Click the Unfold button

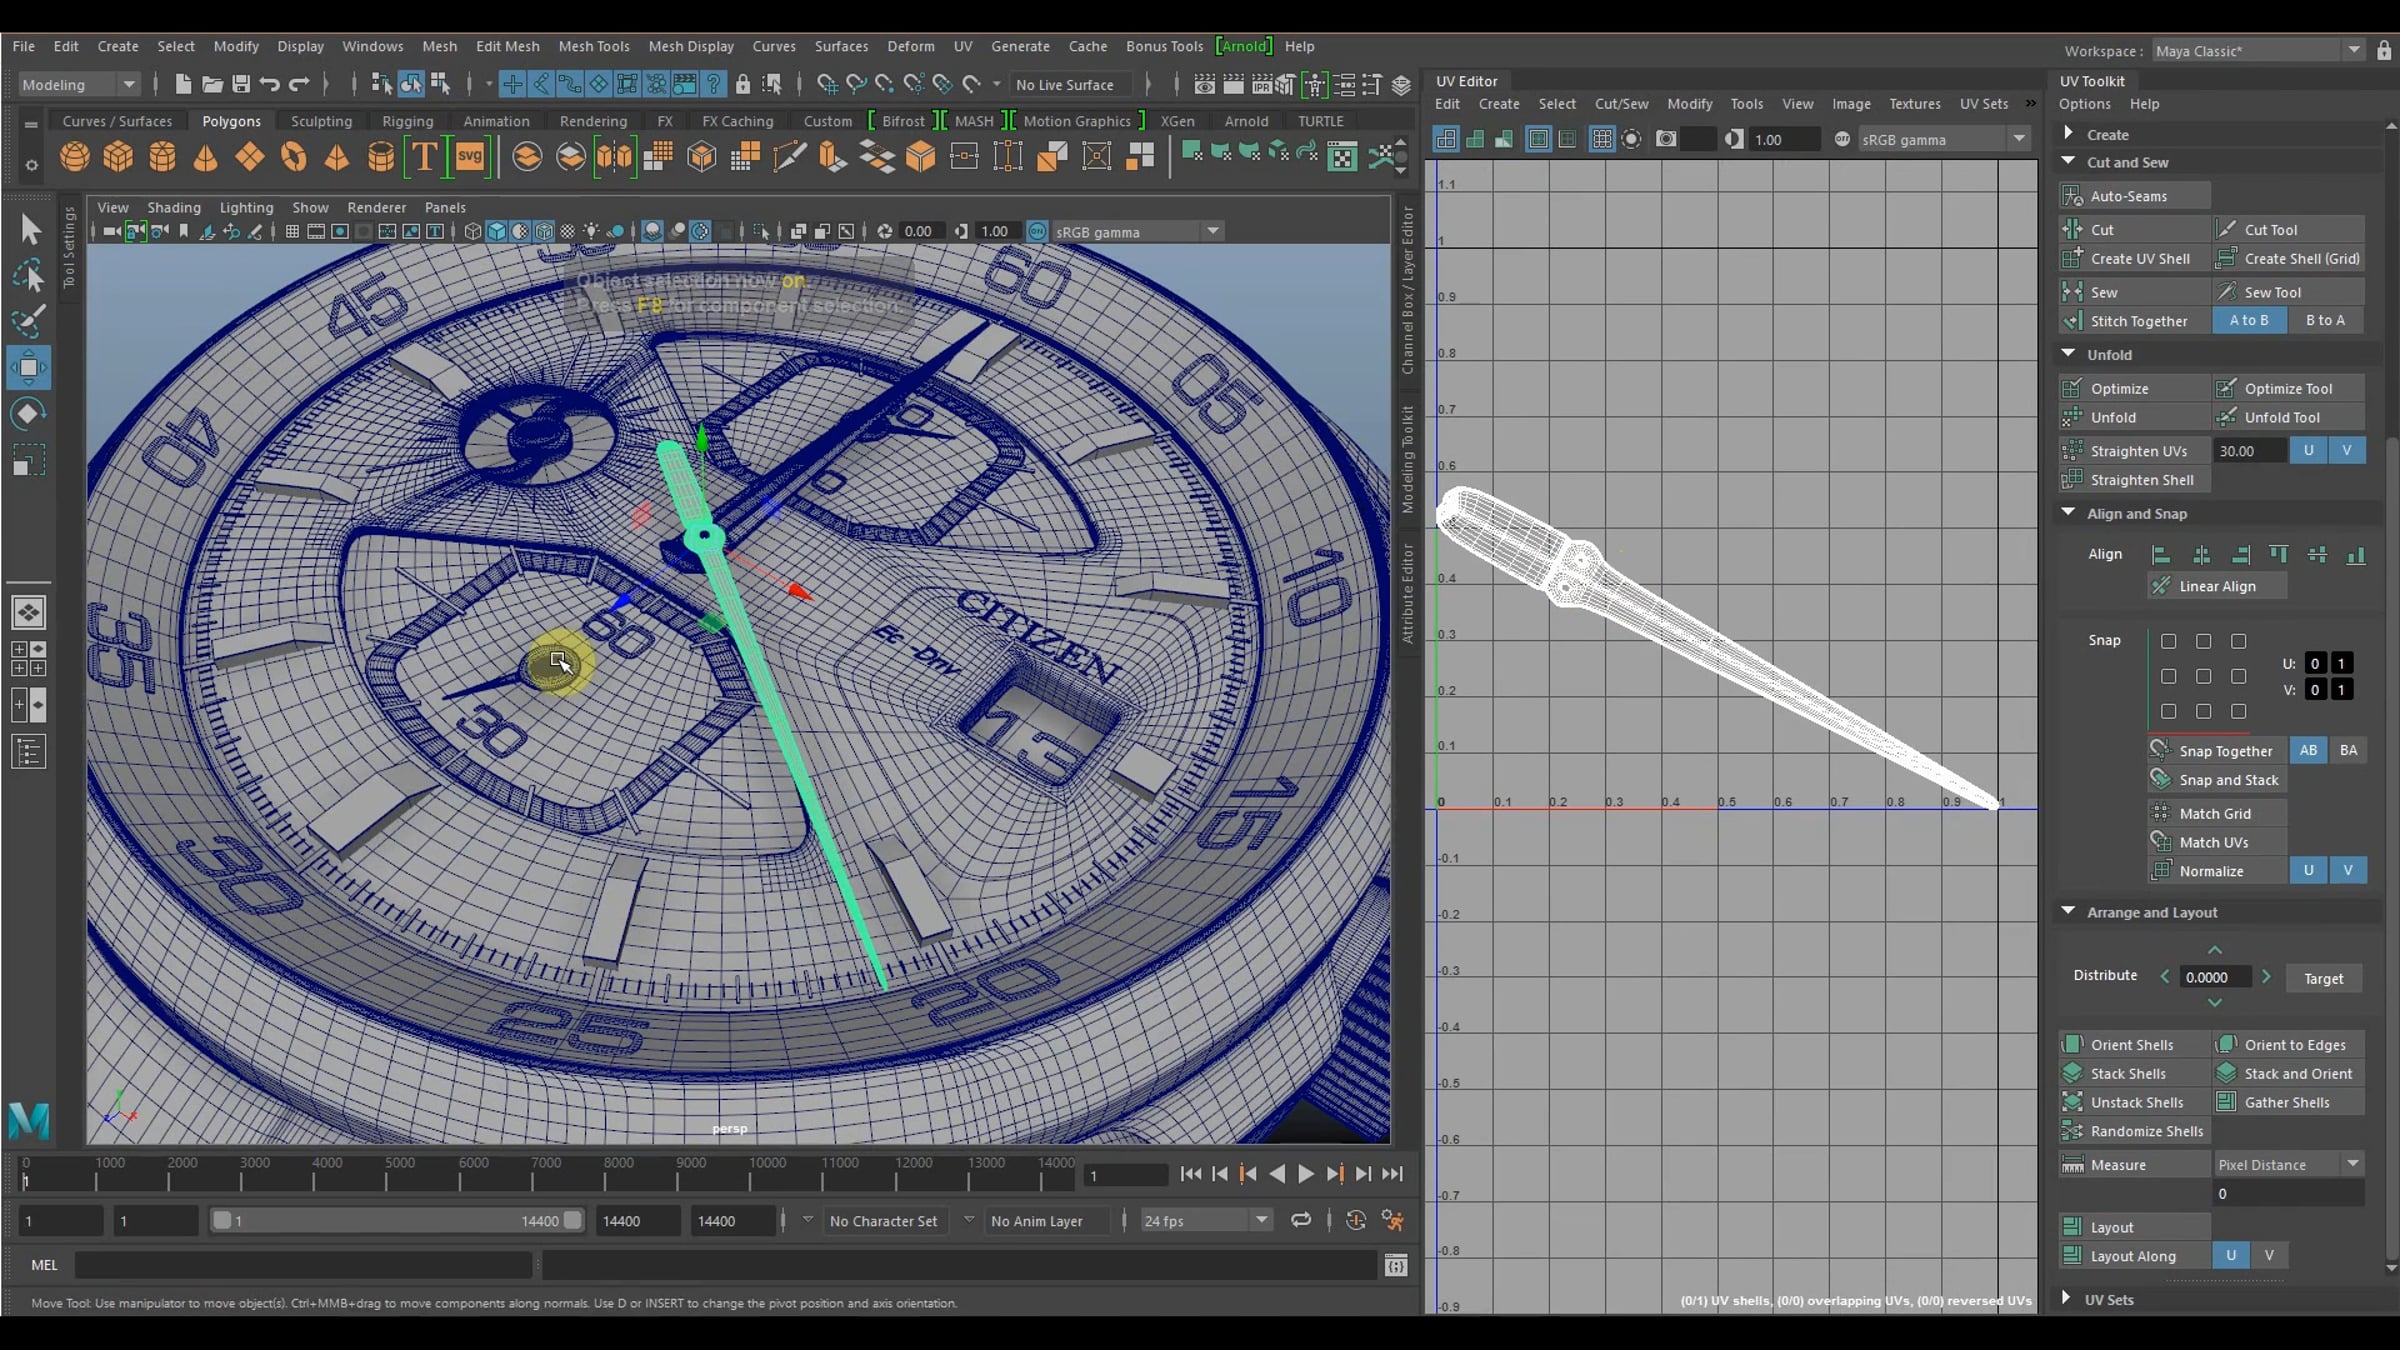coord(2134,417)
